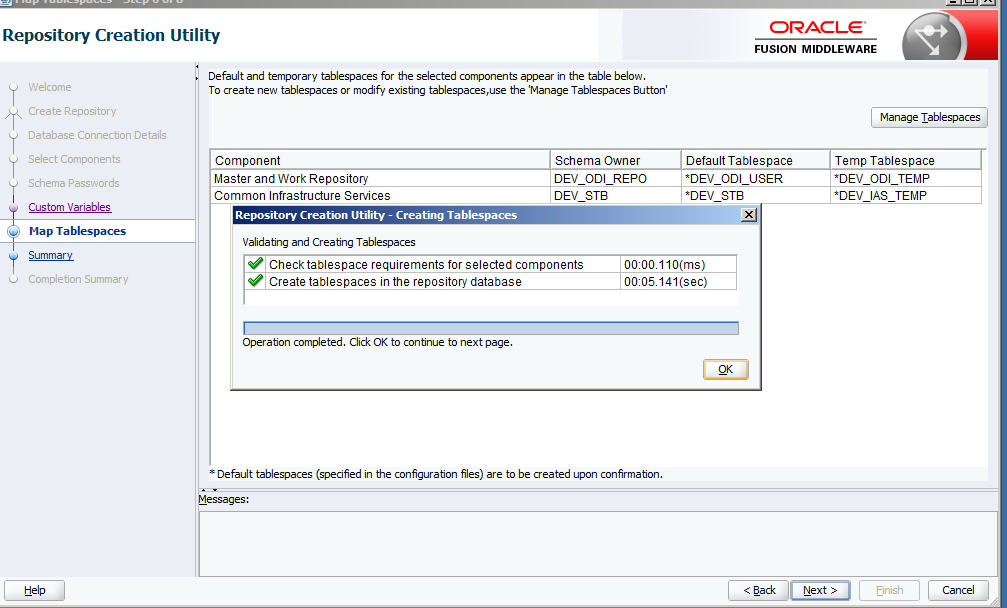Close the Creating Tablespaces dialog

pos(748,215)
